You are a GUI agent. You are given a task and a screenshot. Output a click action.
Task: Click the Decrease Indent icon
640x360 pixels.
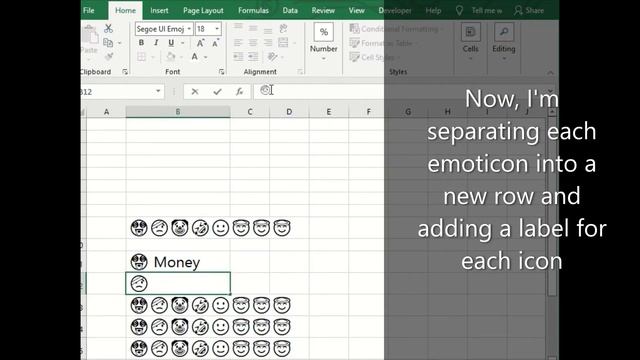click(238, 57)
